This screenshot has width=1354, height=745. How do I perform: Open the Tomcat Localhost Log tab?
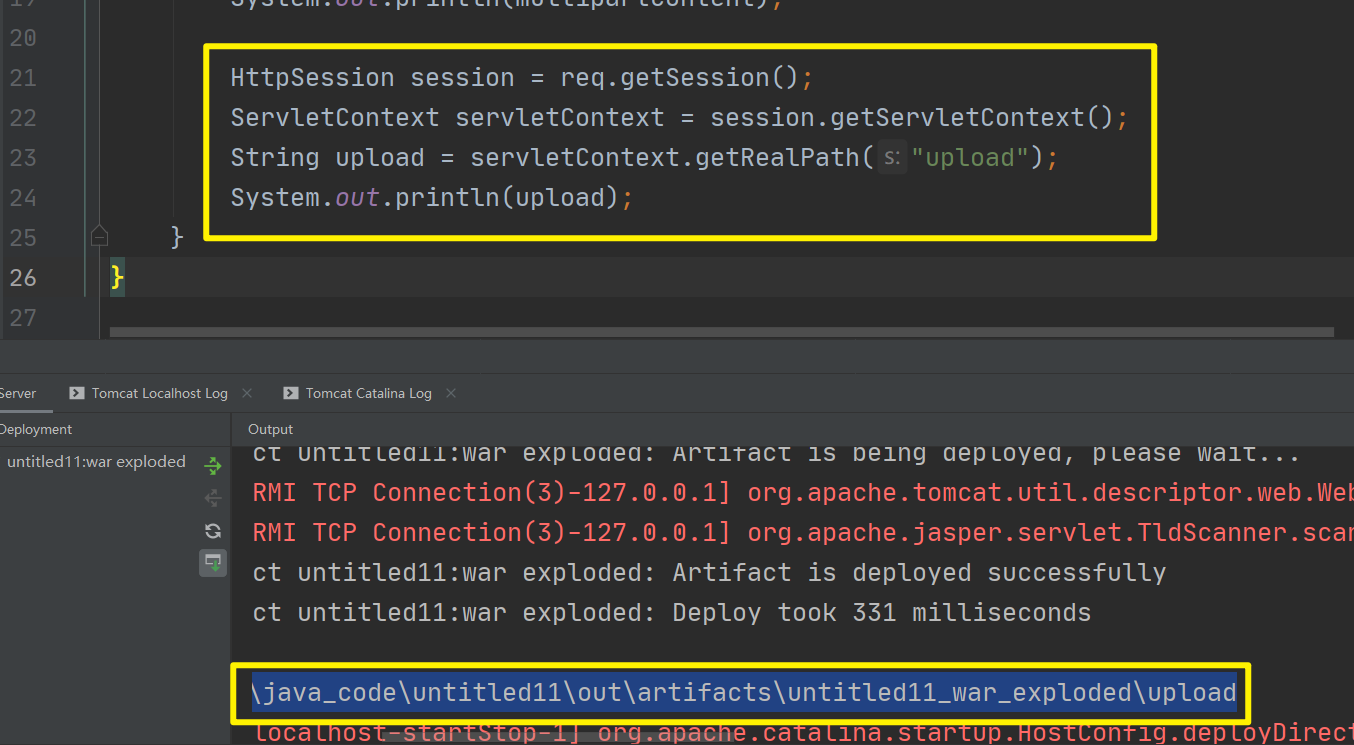(160, 393)
